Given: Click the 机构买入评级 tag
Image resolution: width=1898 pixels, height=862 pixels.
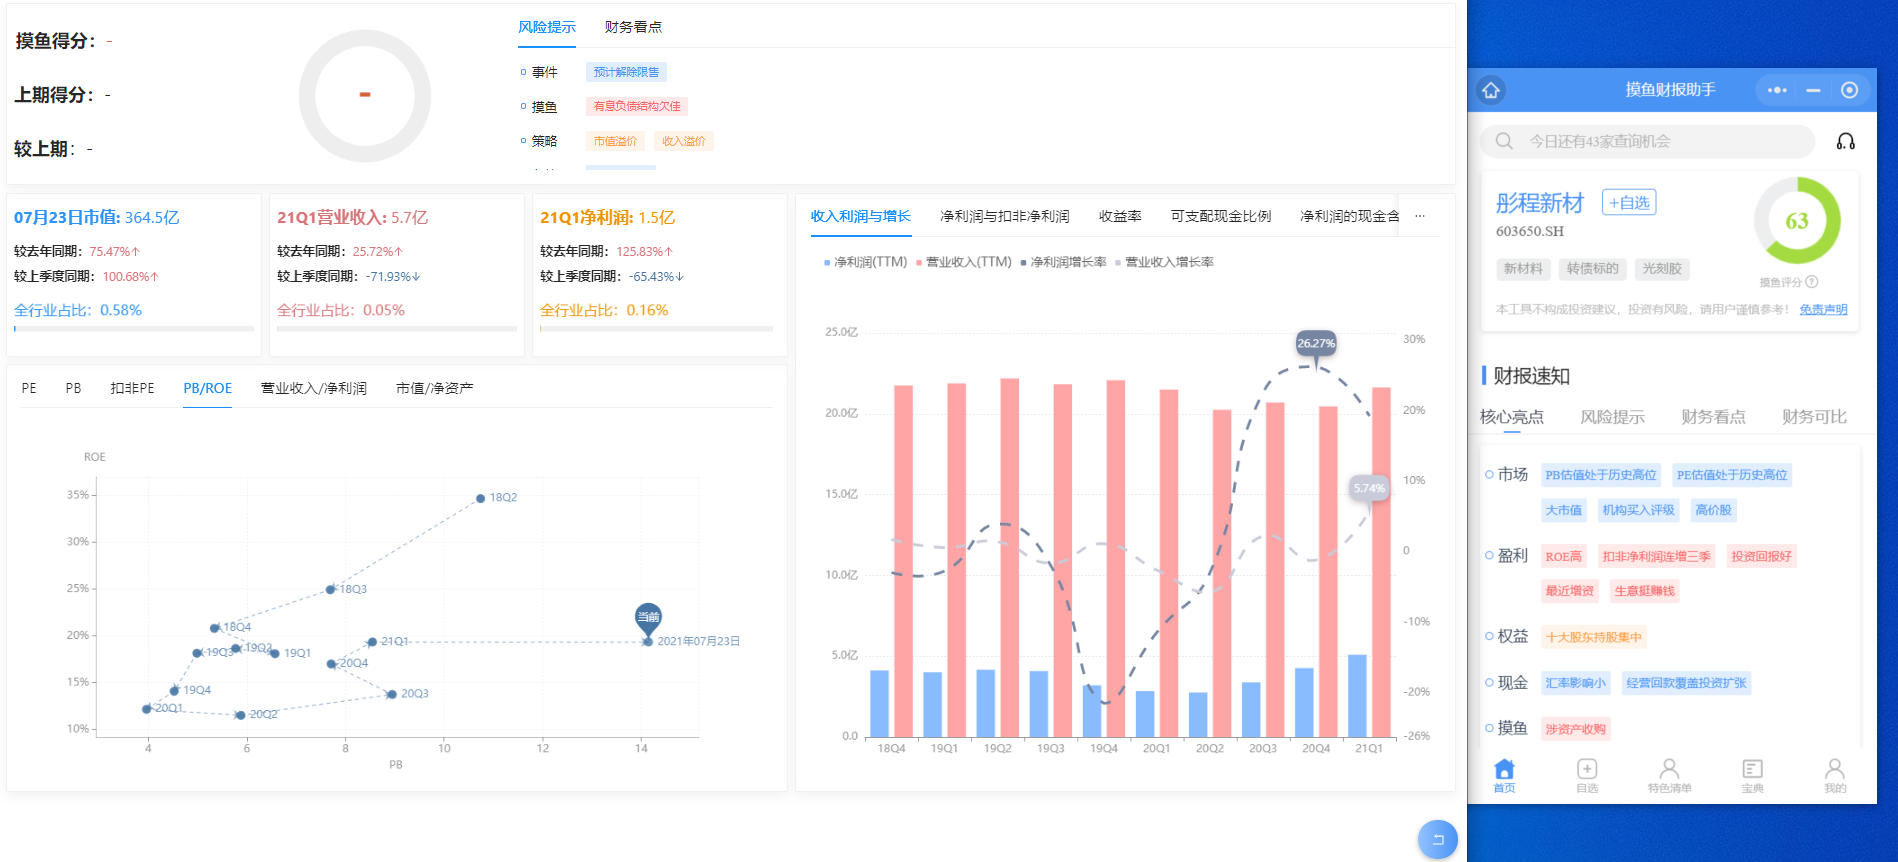Looking at the screenshot, I should click(1638, 510).
